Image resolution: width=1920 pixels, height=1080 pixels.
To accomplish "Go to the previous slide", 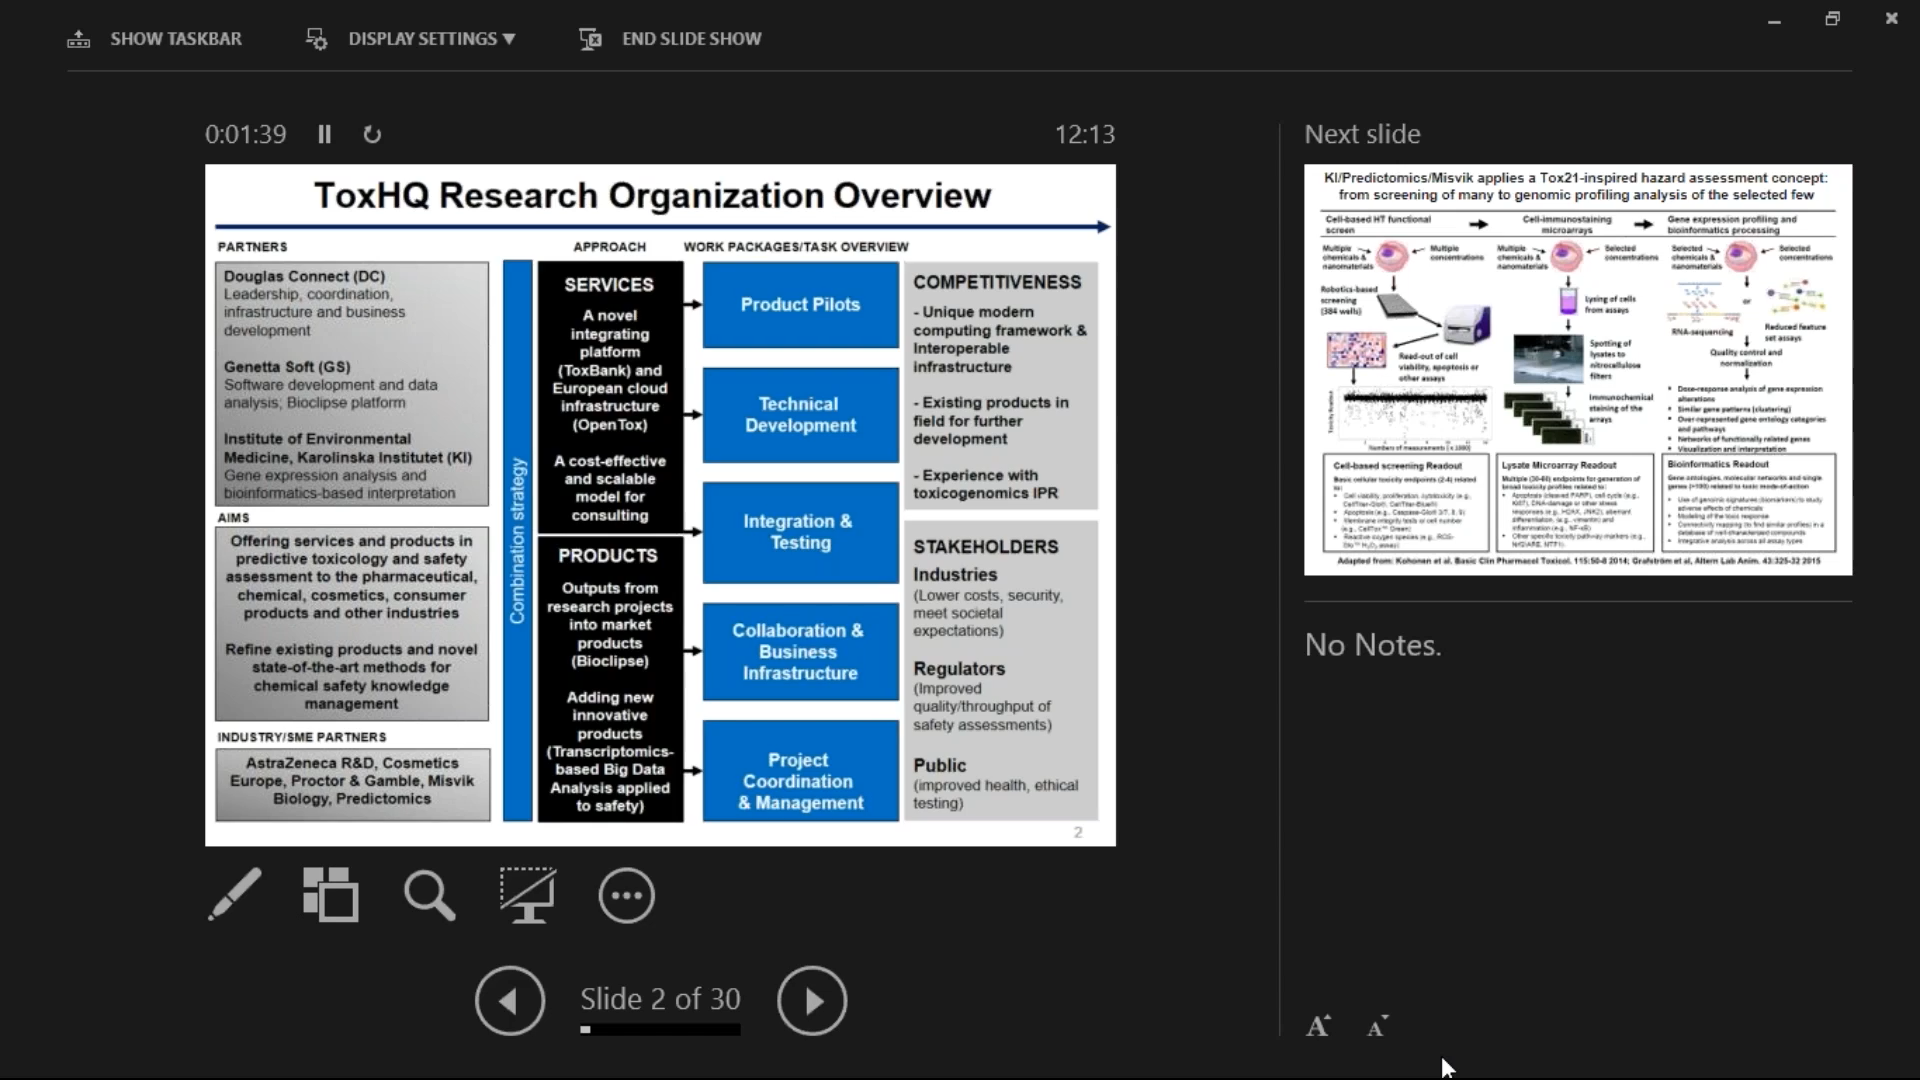I will coord(510,1000).
